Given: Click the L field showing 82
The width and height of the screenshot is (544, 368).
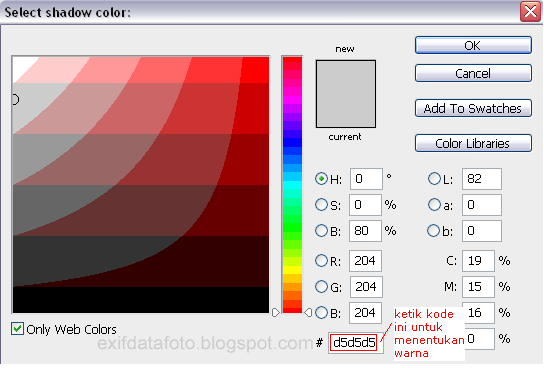Looking at the screenshot, I should (x=482, y=179).
